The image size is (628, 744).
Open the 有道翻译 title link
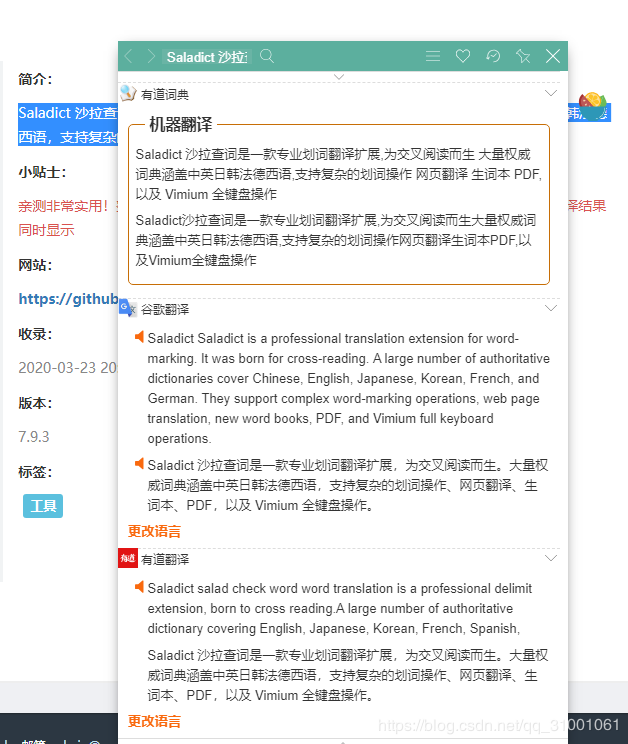point(165,560)
